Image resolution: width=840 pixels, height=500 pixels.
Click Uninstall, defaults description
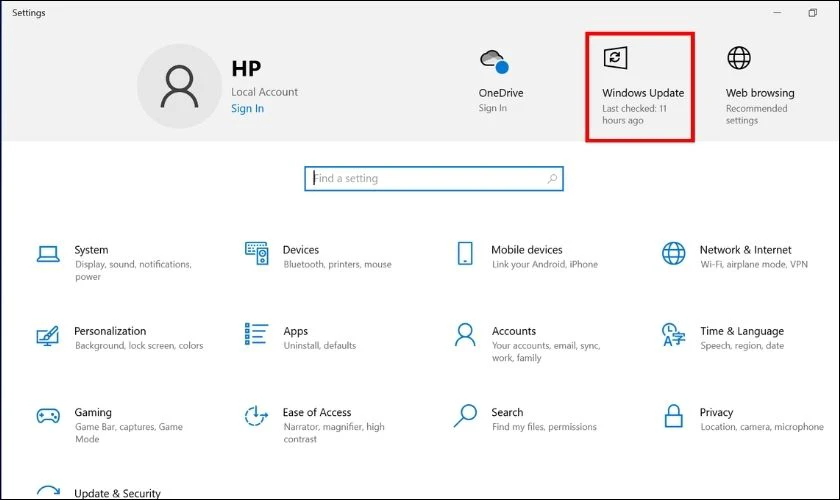point(319,346)
